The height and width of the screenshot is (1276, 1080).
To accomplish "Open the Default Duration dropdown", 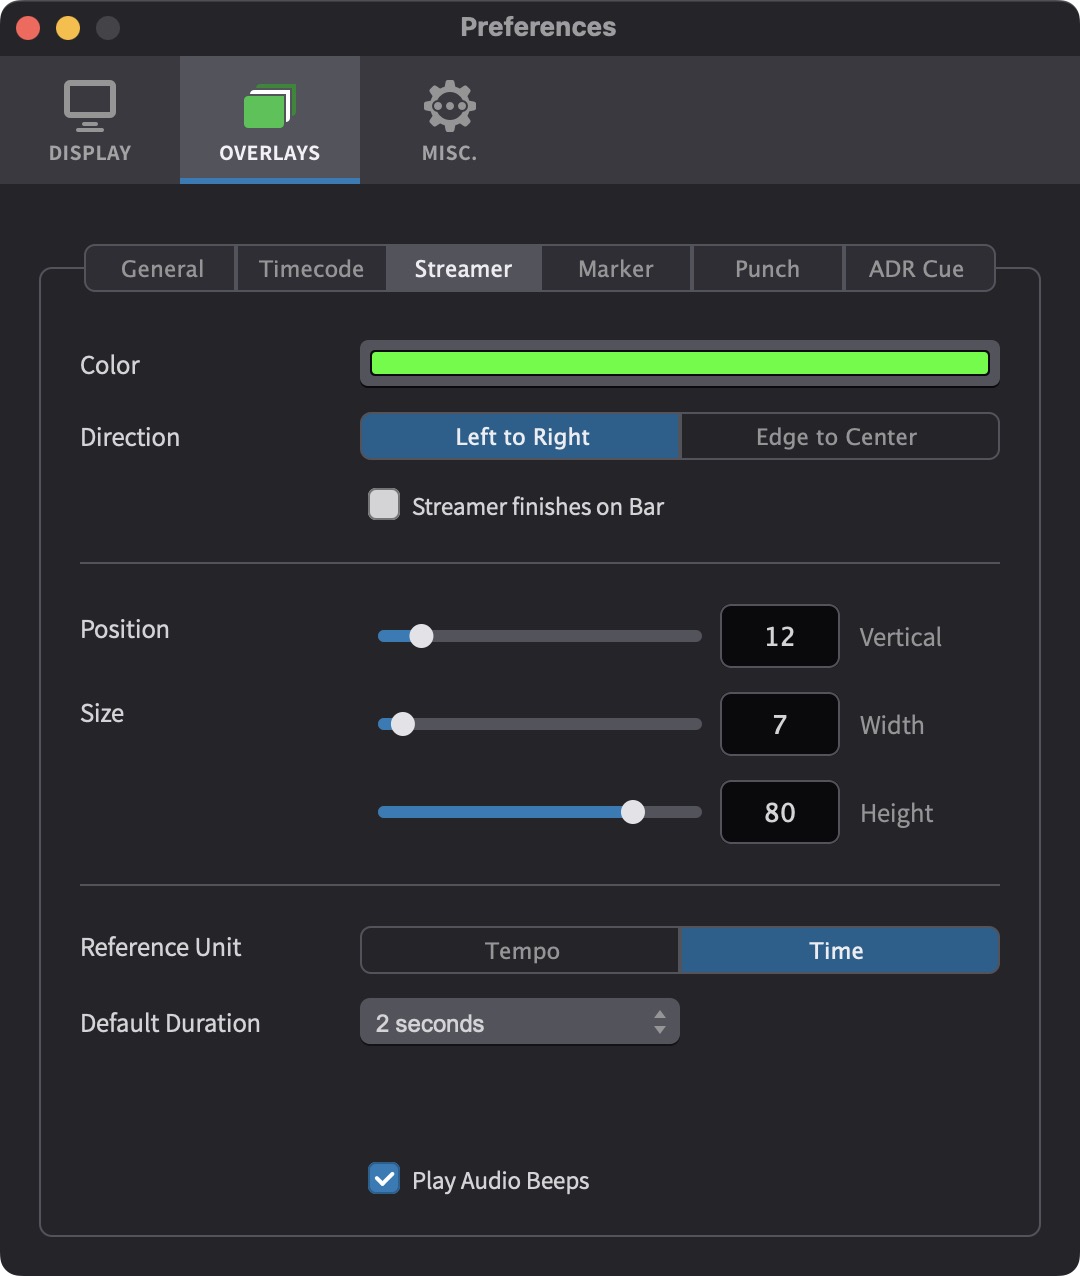I will click(x=519, y=1022).
